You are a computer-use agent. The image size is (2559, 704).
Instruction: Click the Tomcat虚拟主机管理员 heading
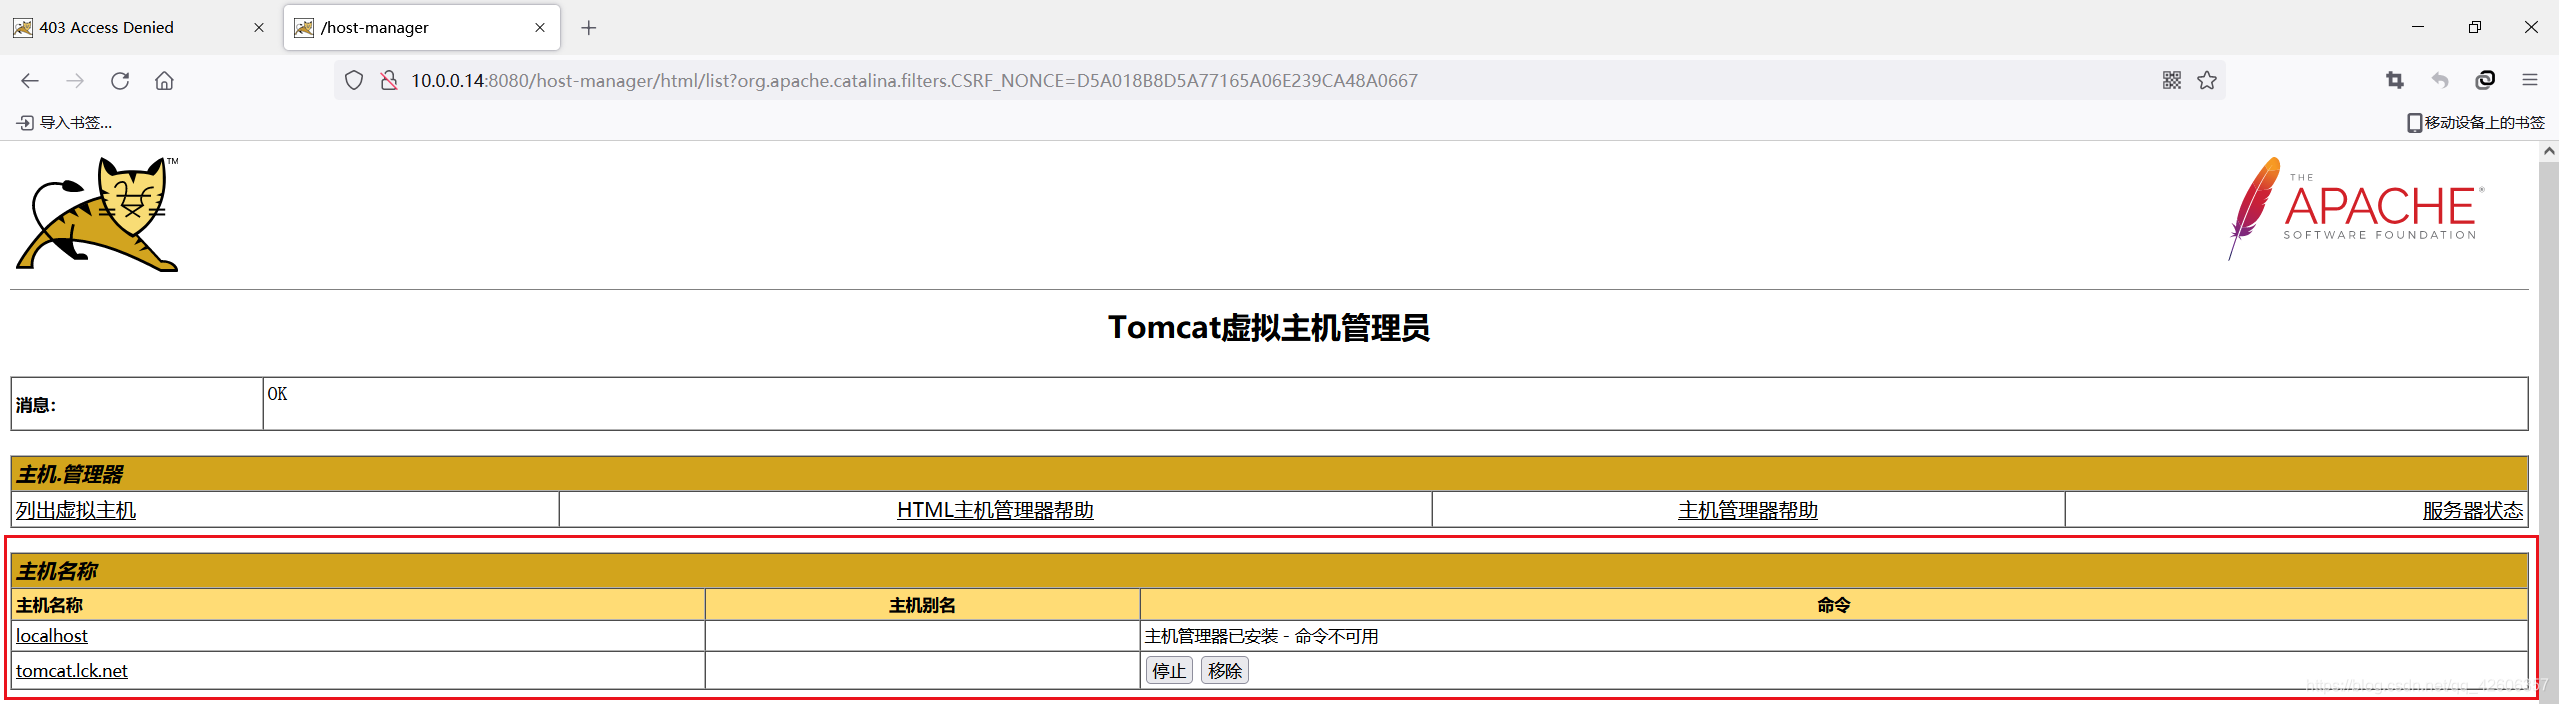1269,328
